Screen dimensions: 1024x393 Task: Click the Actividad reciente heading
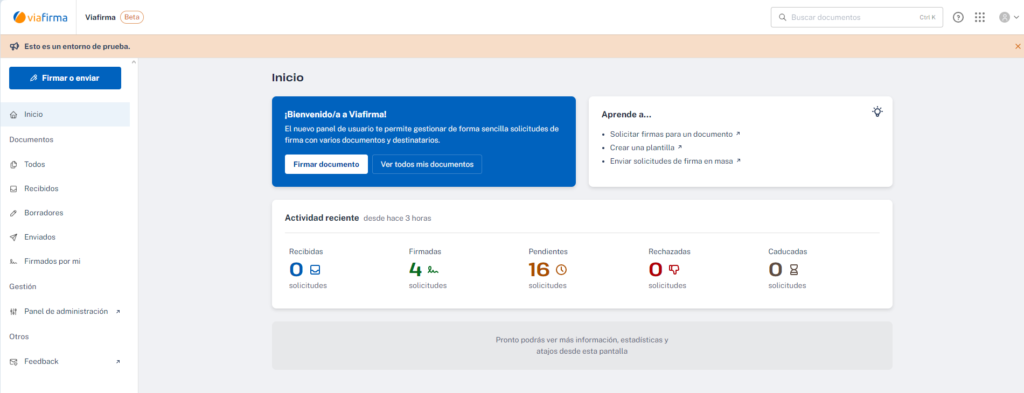(x=322, y=218)
